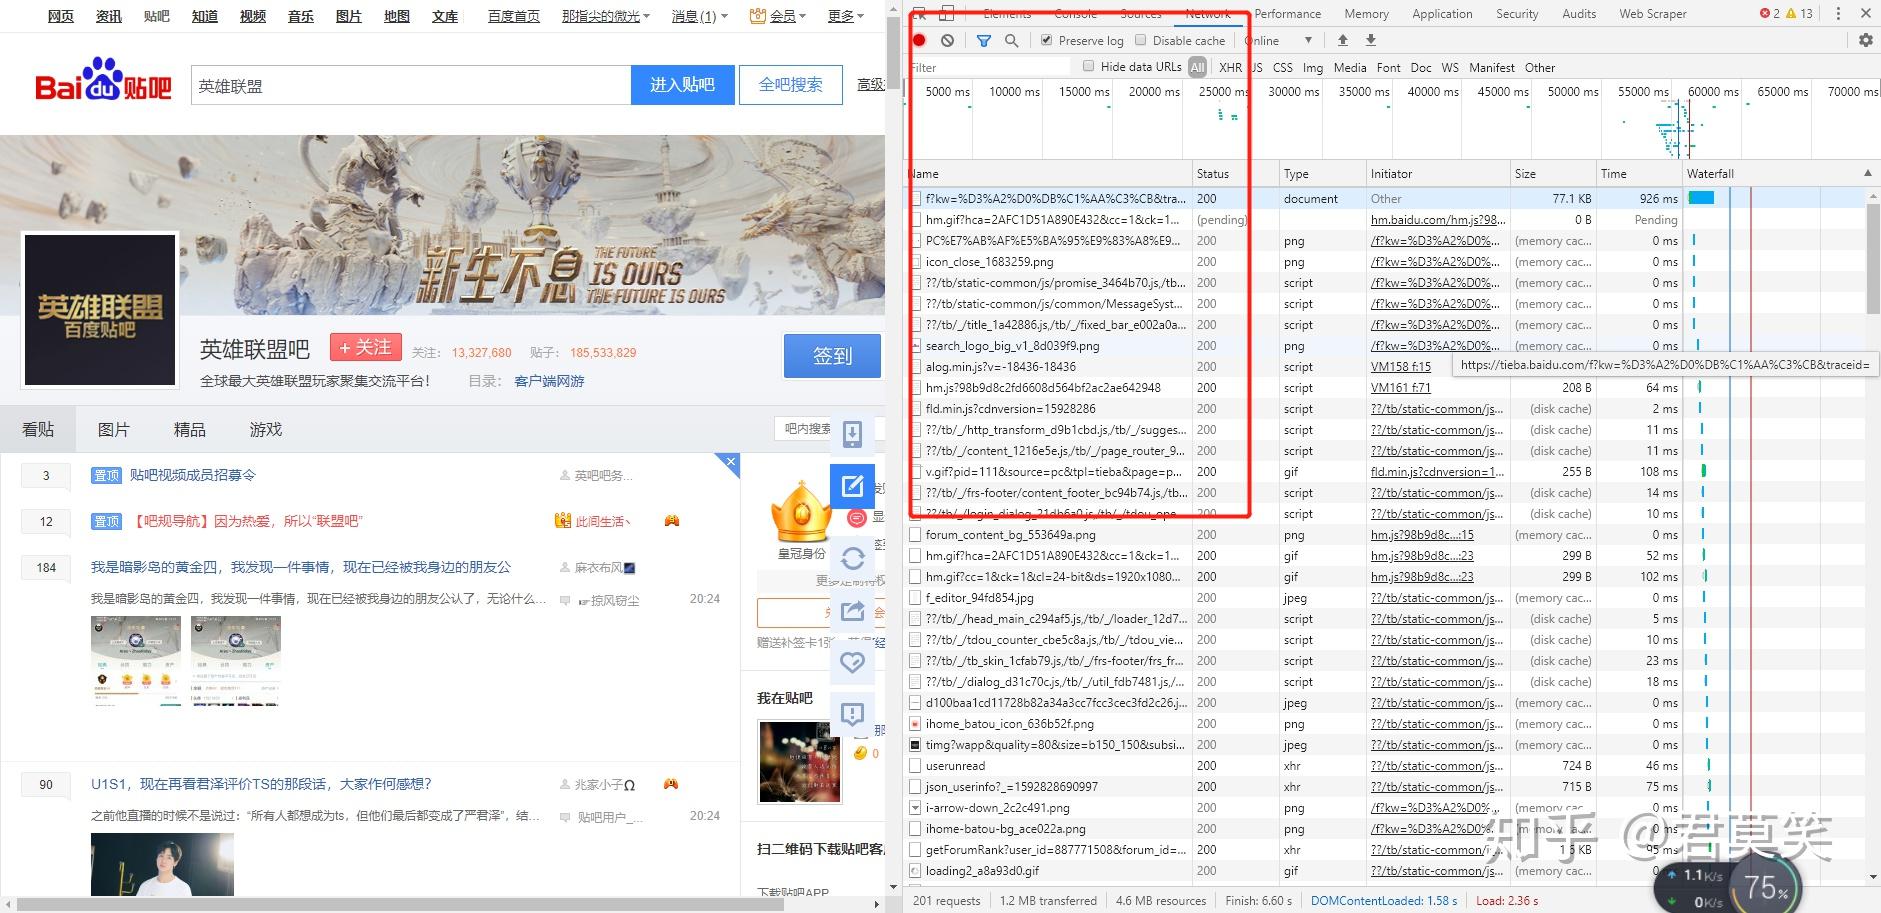Toggle the network filter funnel icon
Screen dimensions: 1881x913
coord(984,41)
